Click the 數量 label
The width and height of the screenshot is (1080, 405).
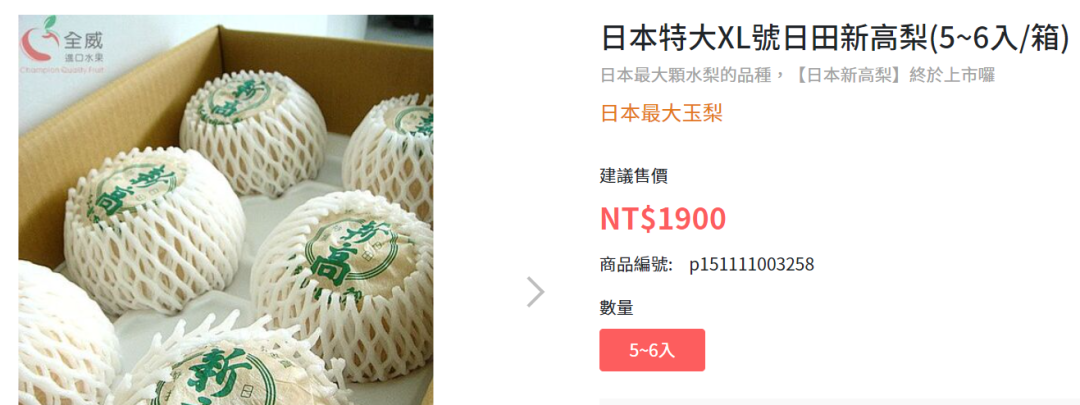click(616, 308)
